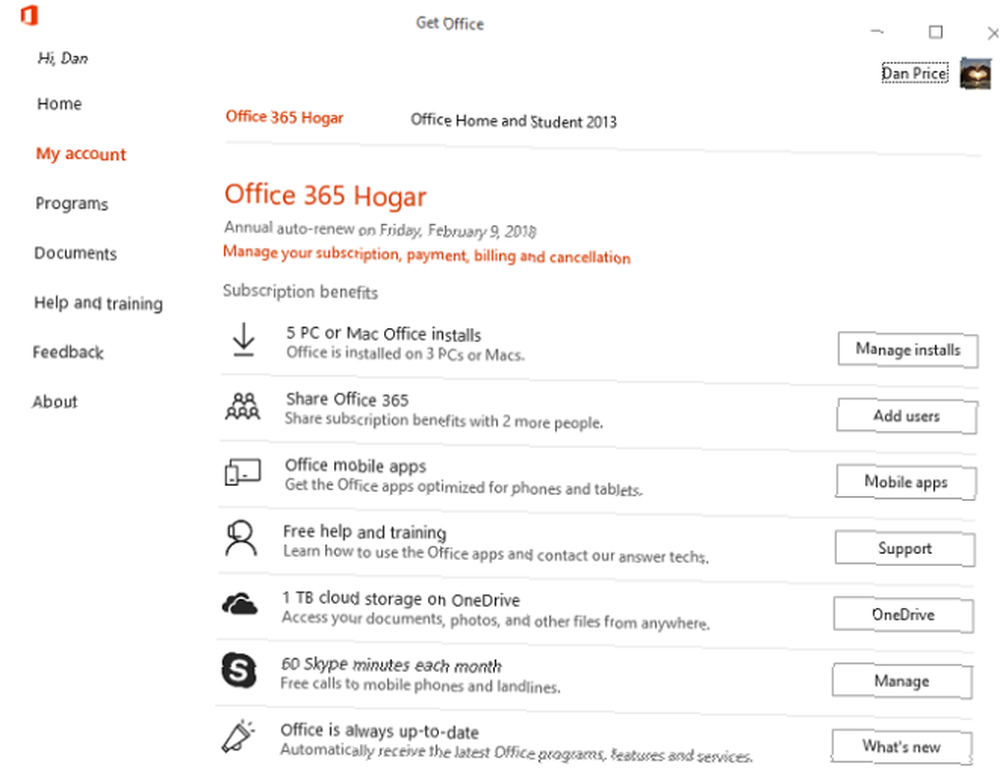Click 'Office is installed on 3 PCs or Macs.'
The height and width of the screenshot is (773, 1000).
(405, 354)
